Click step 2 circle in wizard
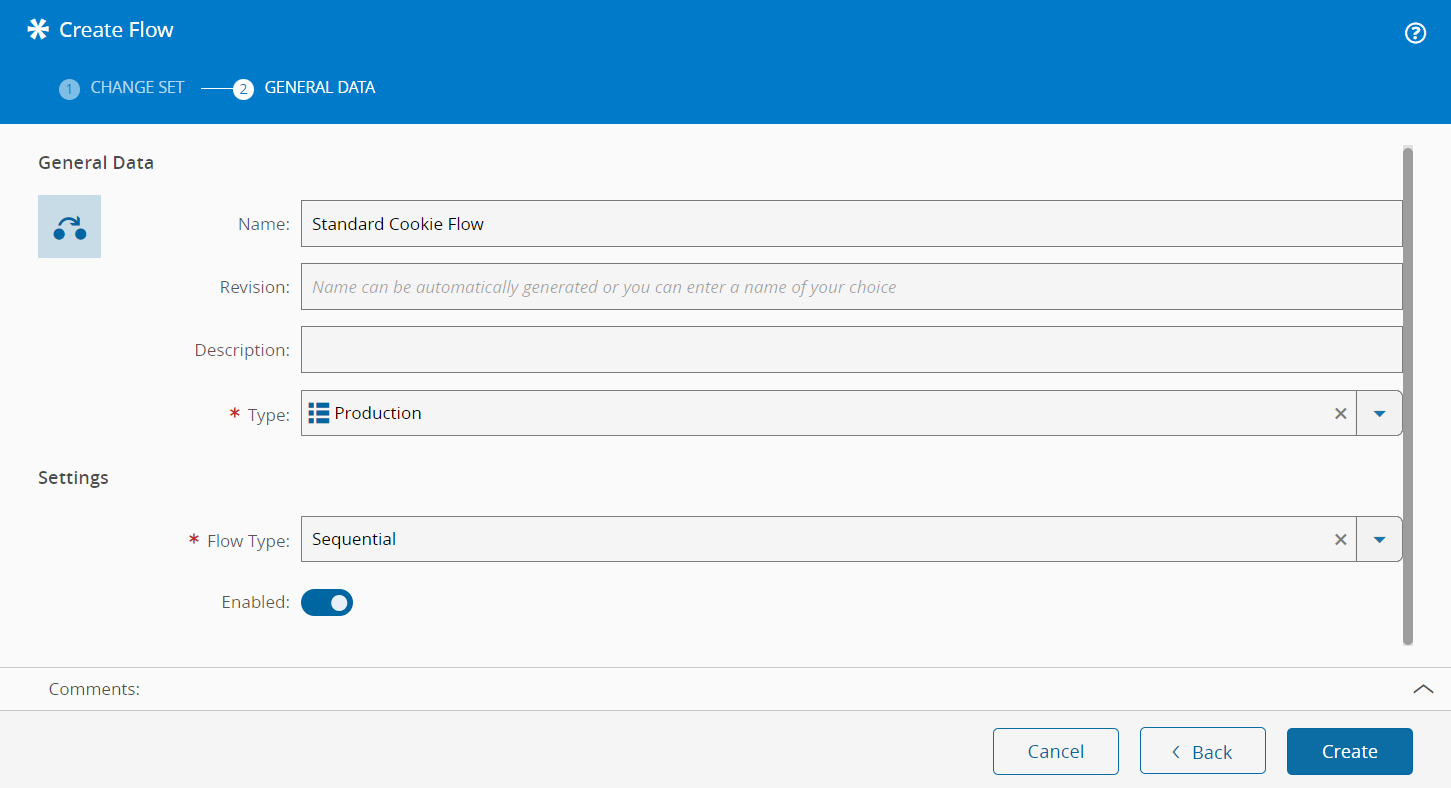The image size is (1451, 788). [243, 89]
